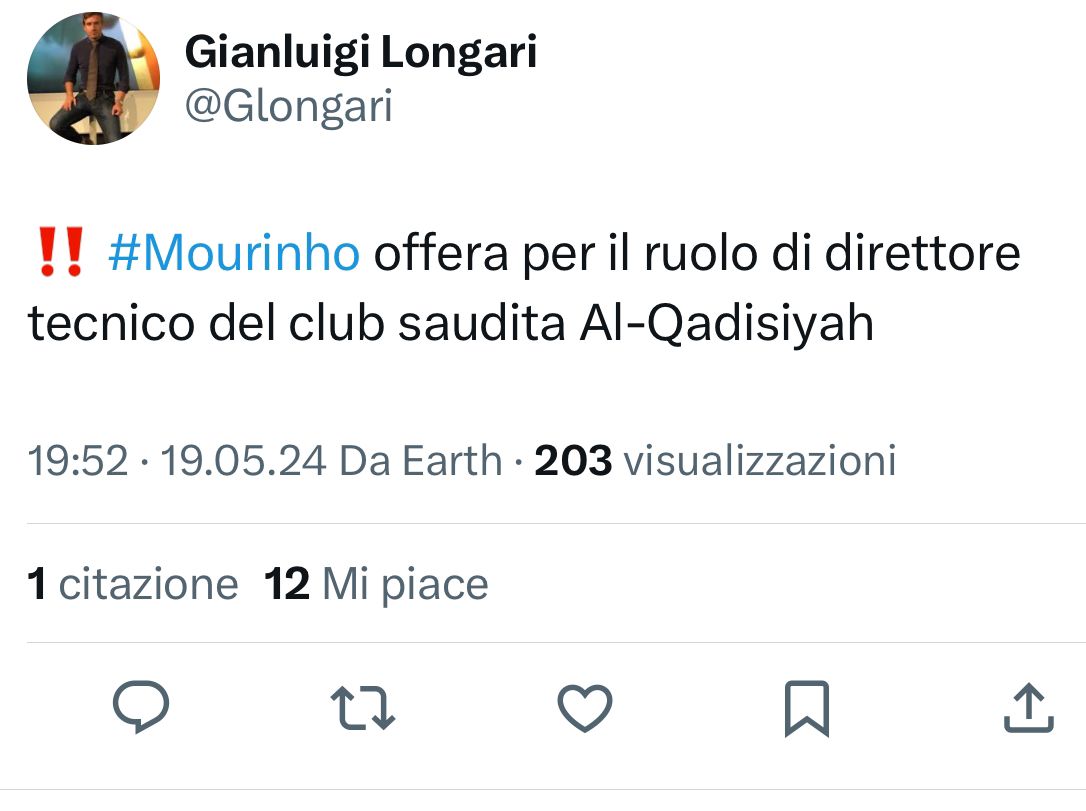
Task: Open Gianluigi Longari's profile picture
Action: [92, 79]
